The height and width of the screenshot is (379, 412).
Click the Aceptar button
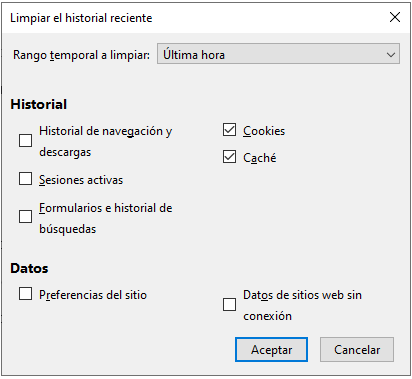point(271,350)
